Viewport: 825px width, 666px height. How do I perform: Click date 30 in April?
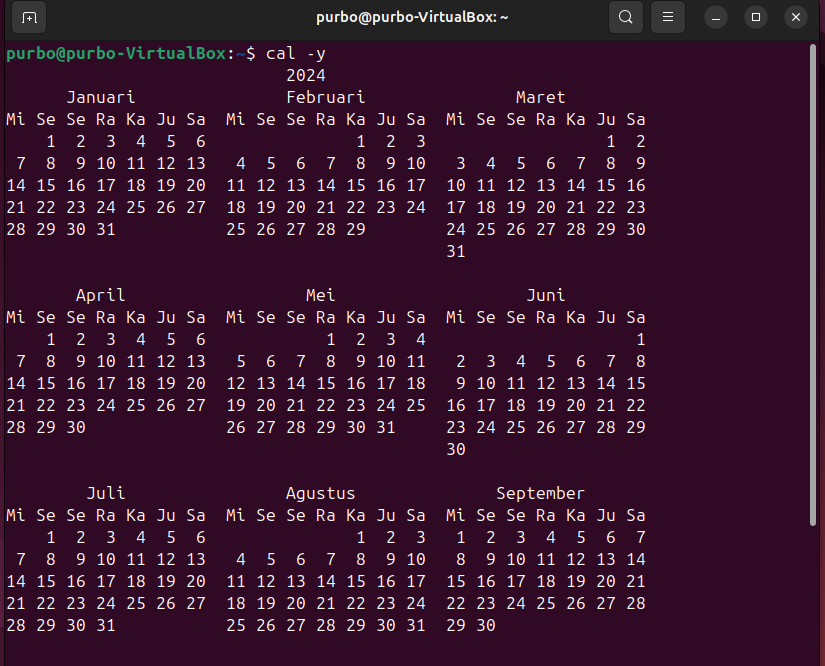[x=76, y=427]
